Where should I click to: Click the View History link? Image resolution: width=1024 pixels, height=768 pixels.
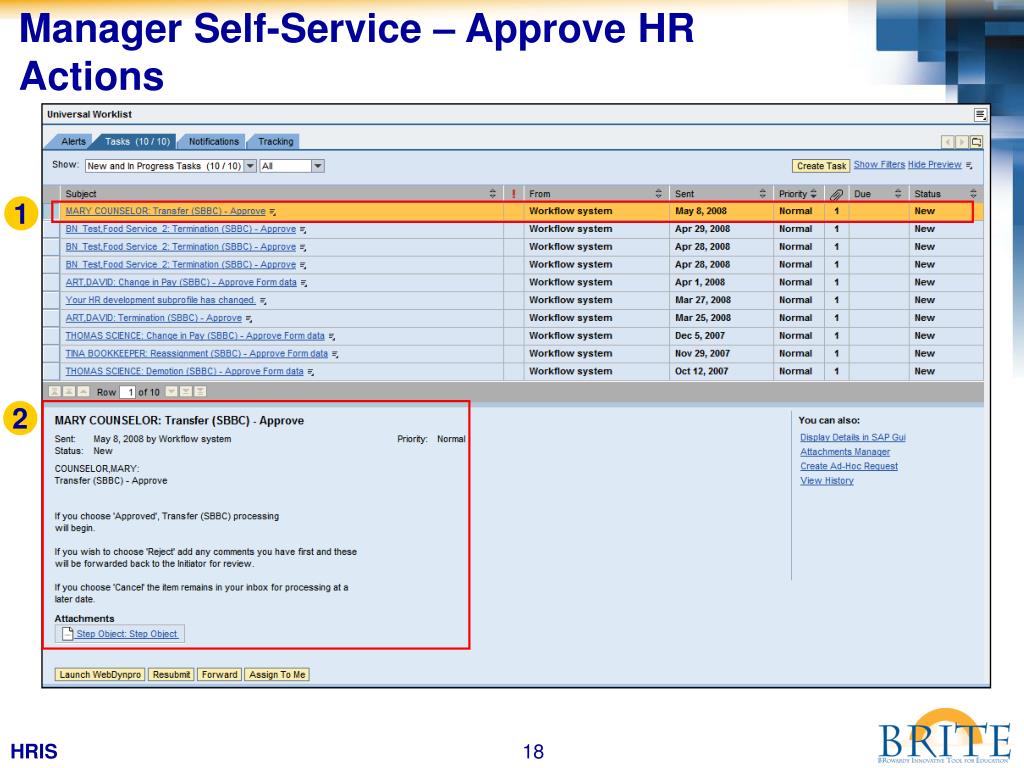827,481
